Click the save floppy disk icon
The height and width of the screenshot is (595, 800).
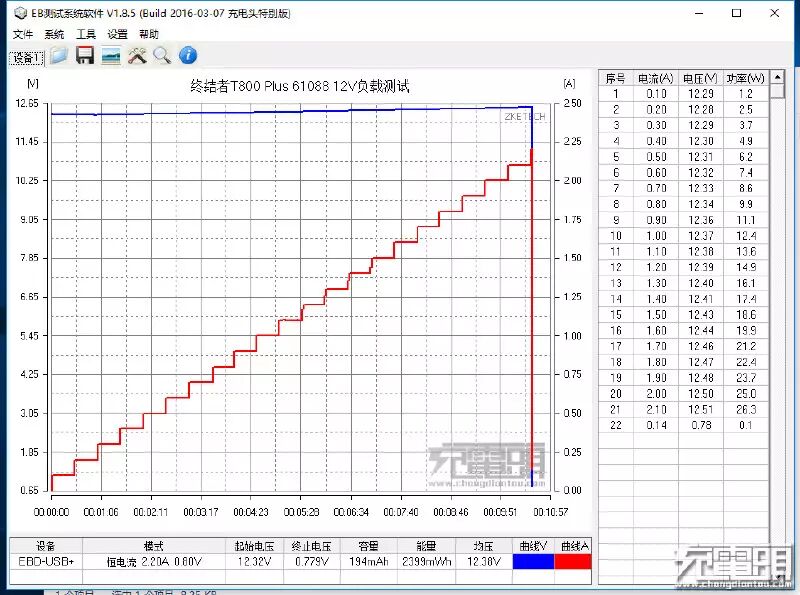[85, 56]
